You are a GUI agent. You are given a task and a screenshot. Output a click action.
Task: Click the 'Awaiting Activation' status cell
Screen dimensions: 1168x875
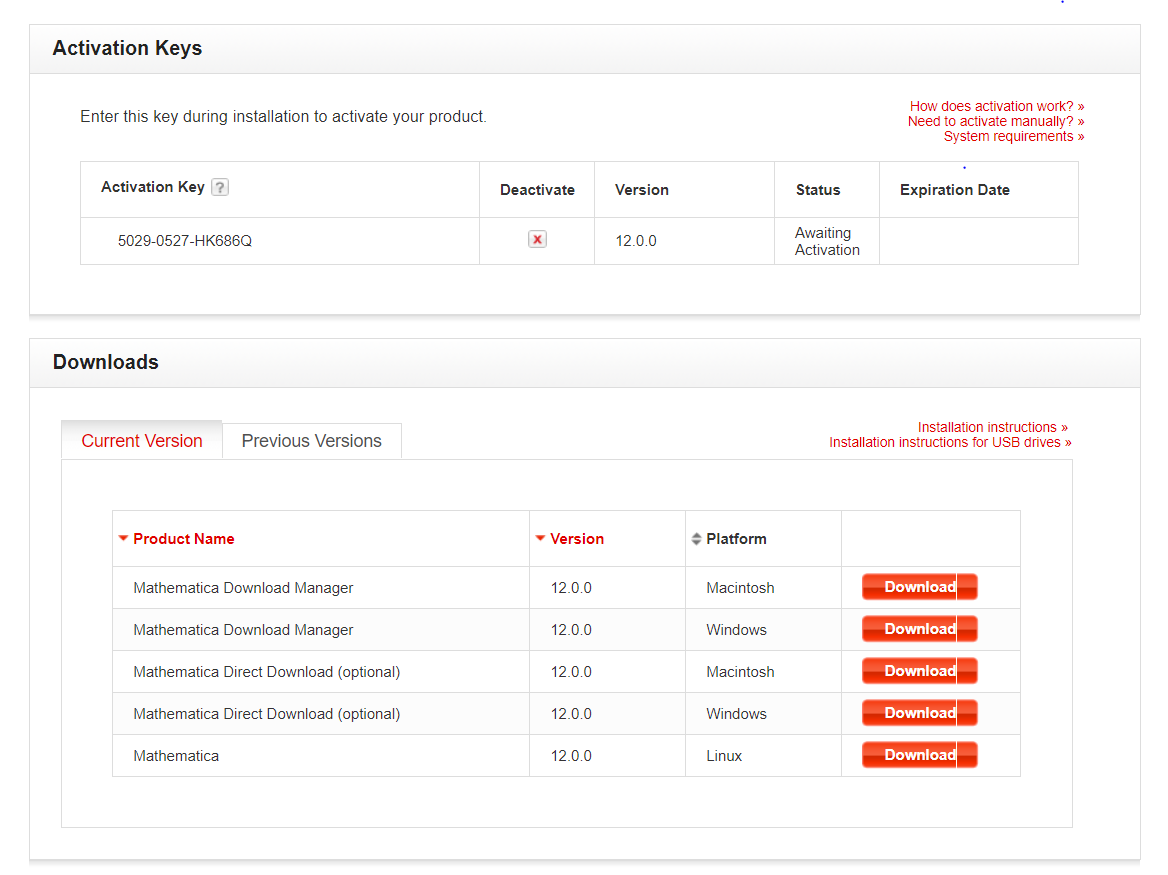click(x=827, y=241)
